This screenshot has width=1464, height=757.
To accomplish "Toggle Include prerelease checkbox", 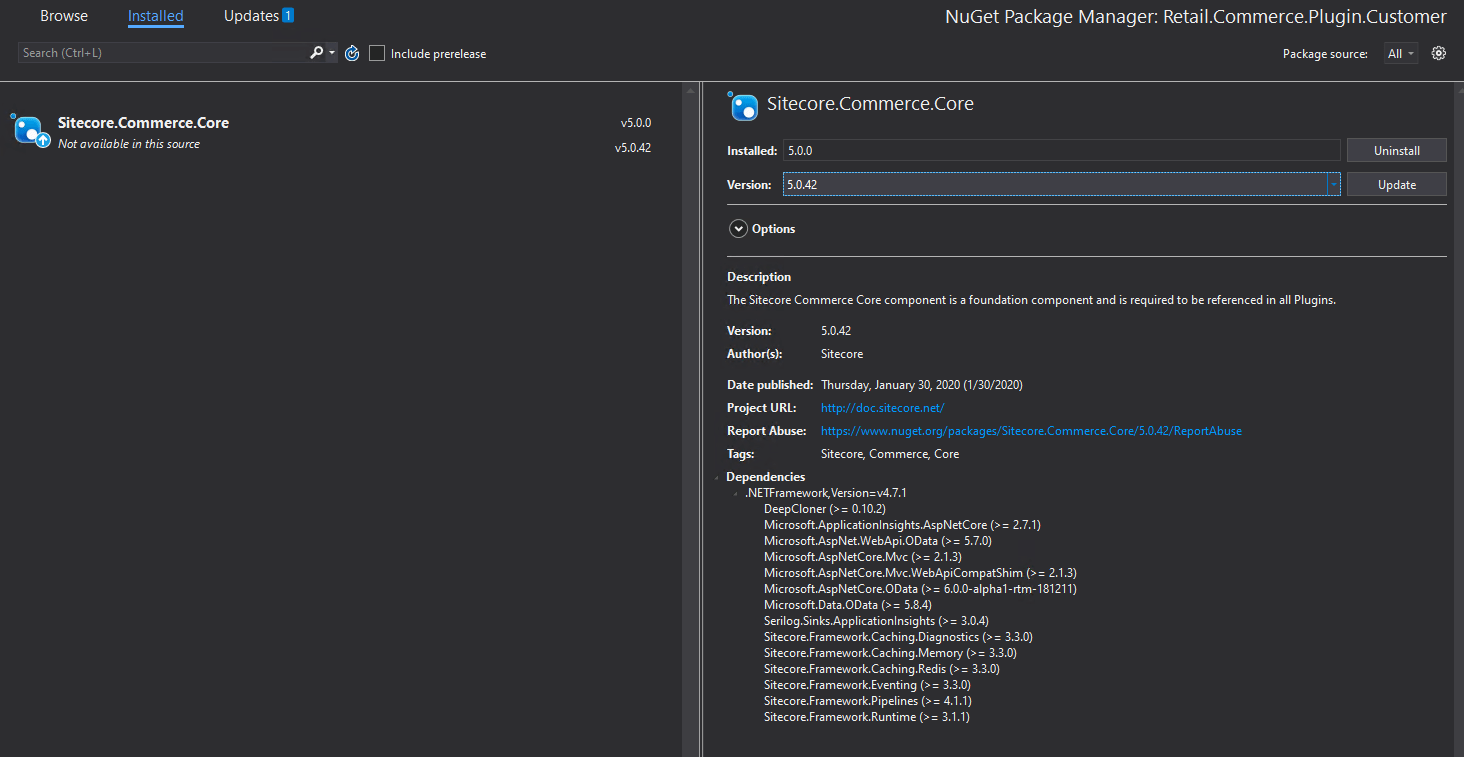I will 377,53.
